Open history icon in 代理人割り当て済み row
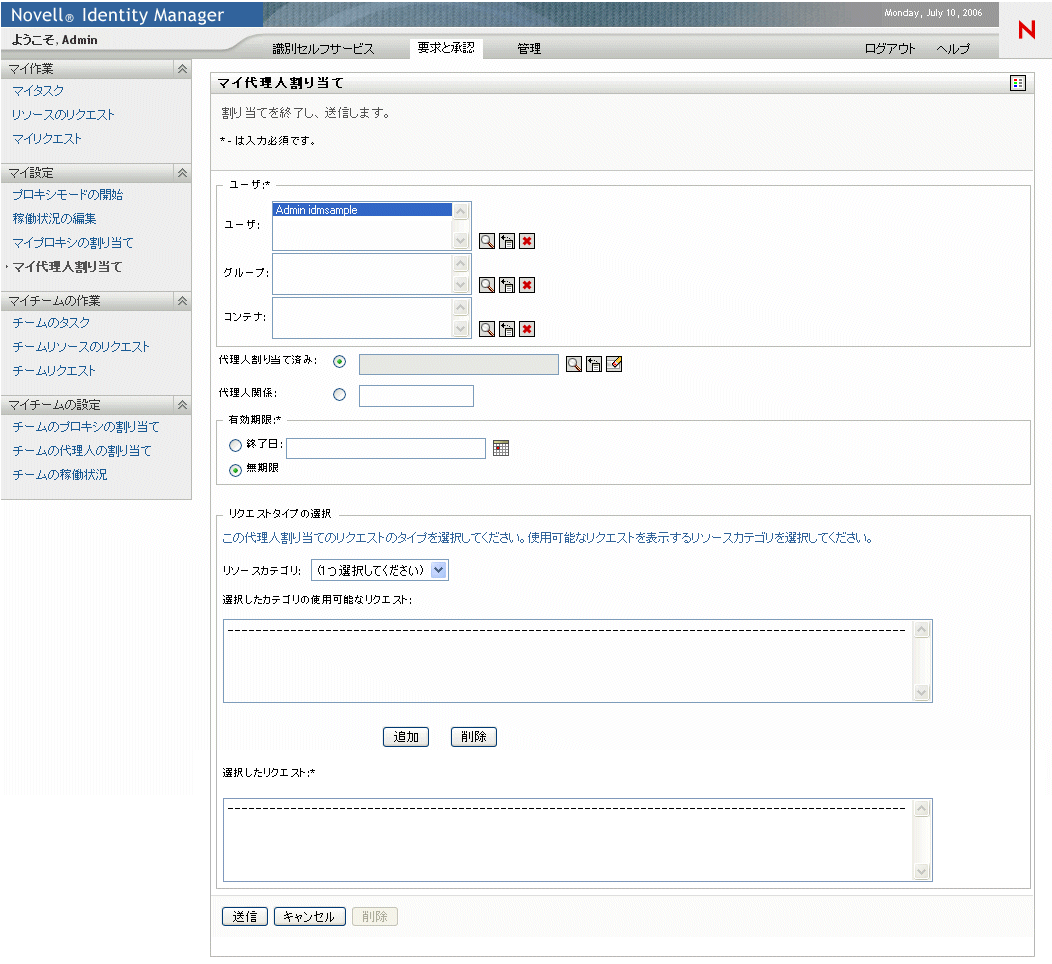 594,364
